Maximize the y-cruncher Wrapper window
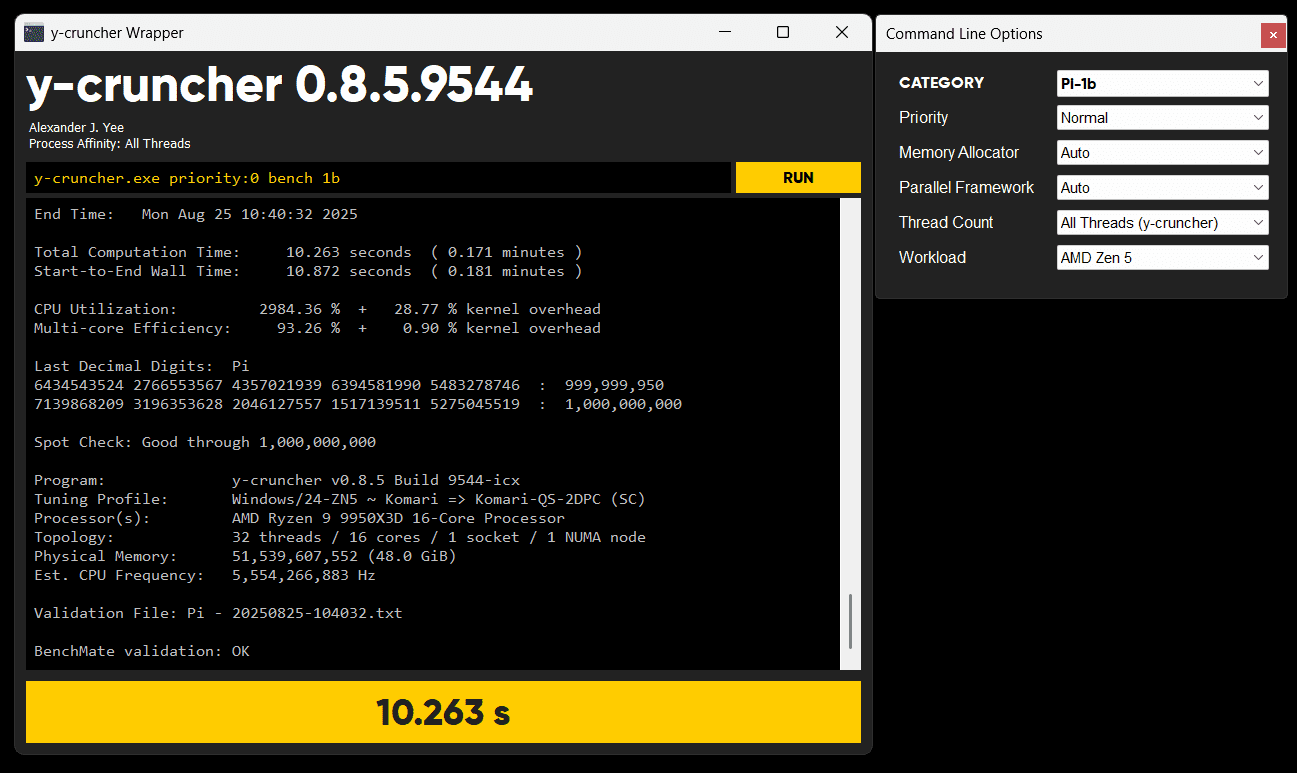 tap(783, 33)
